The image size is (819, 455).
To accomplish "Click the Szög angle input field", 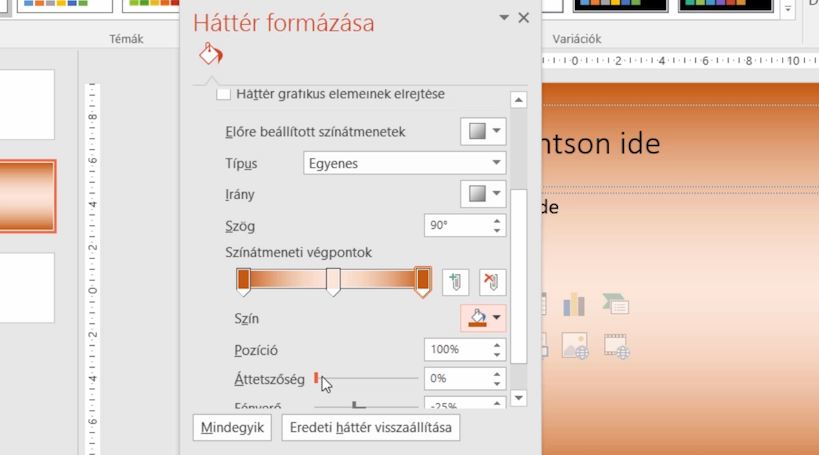I will click(458, 225).
